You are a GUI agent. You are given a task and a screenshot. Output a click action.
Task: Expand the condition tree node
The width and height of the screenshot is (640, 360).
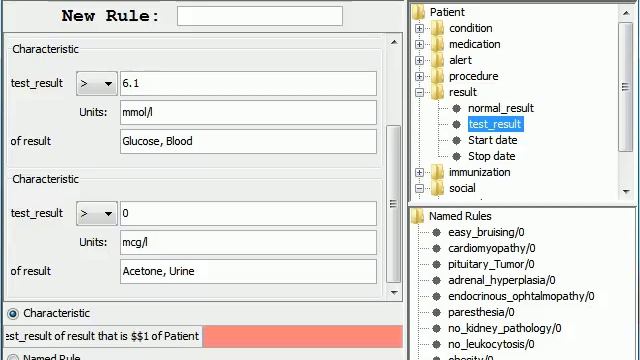click(x=419, y=28)
